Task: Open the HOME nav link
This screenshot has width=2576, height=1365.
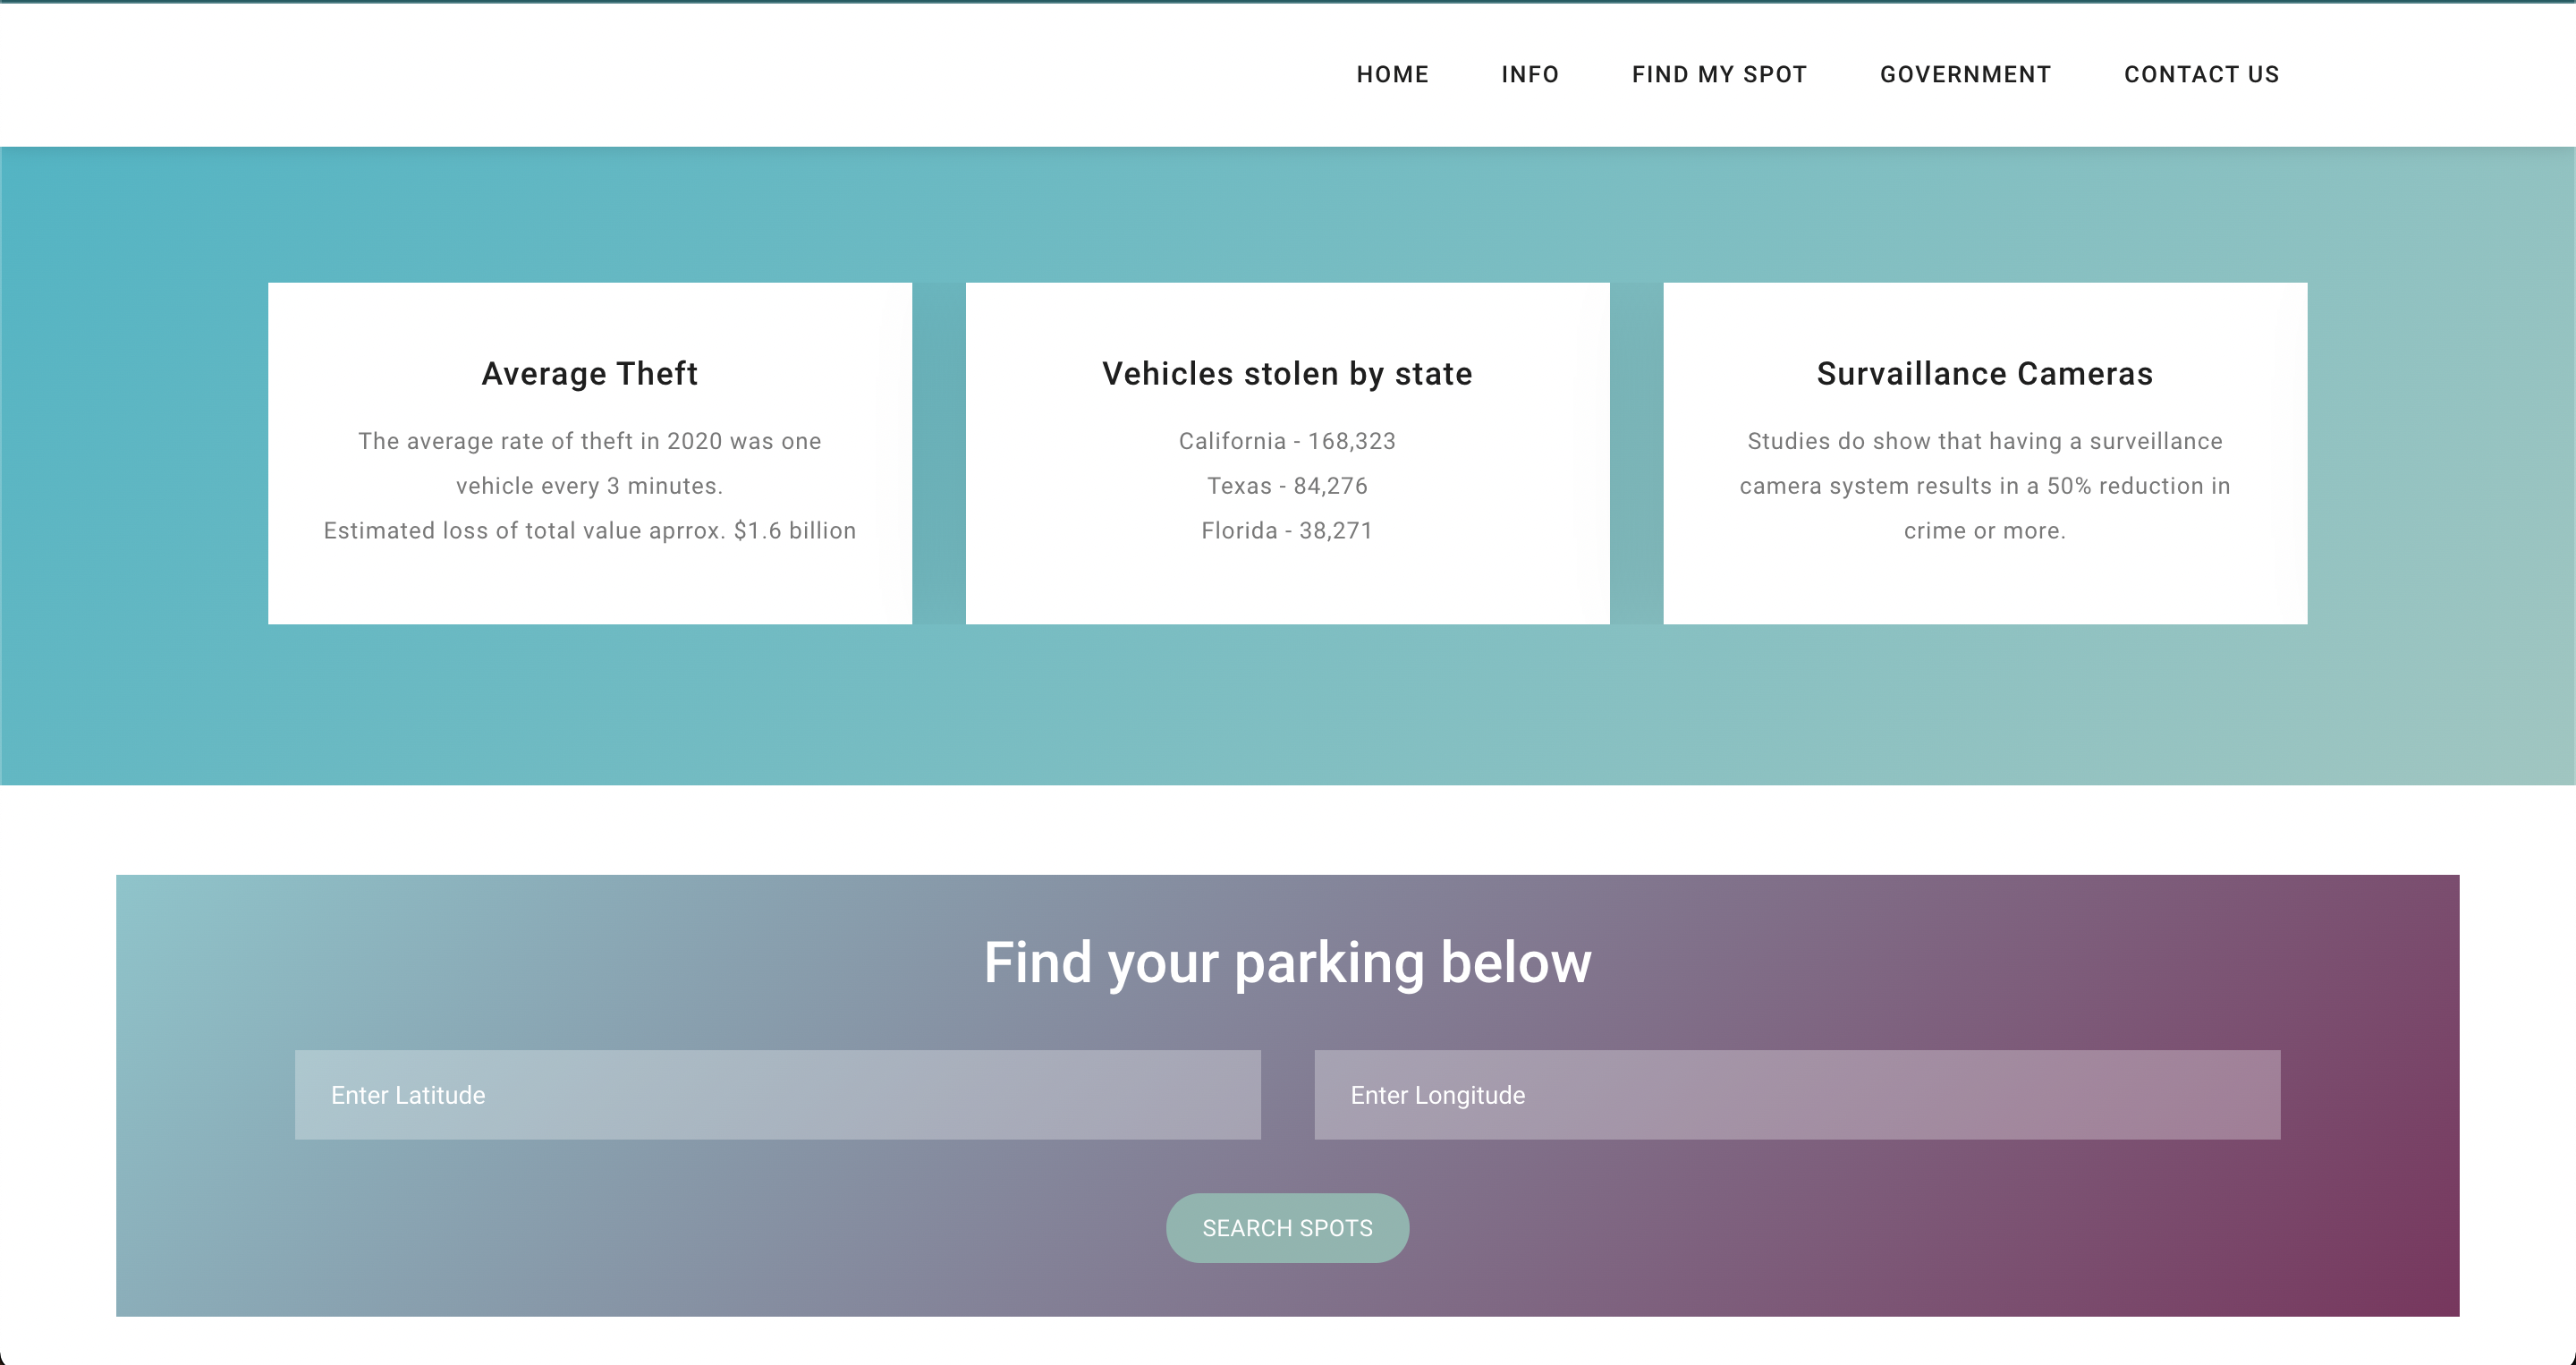Action: pos(1392,74)
